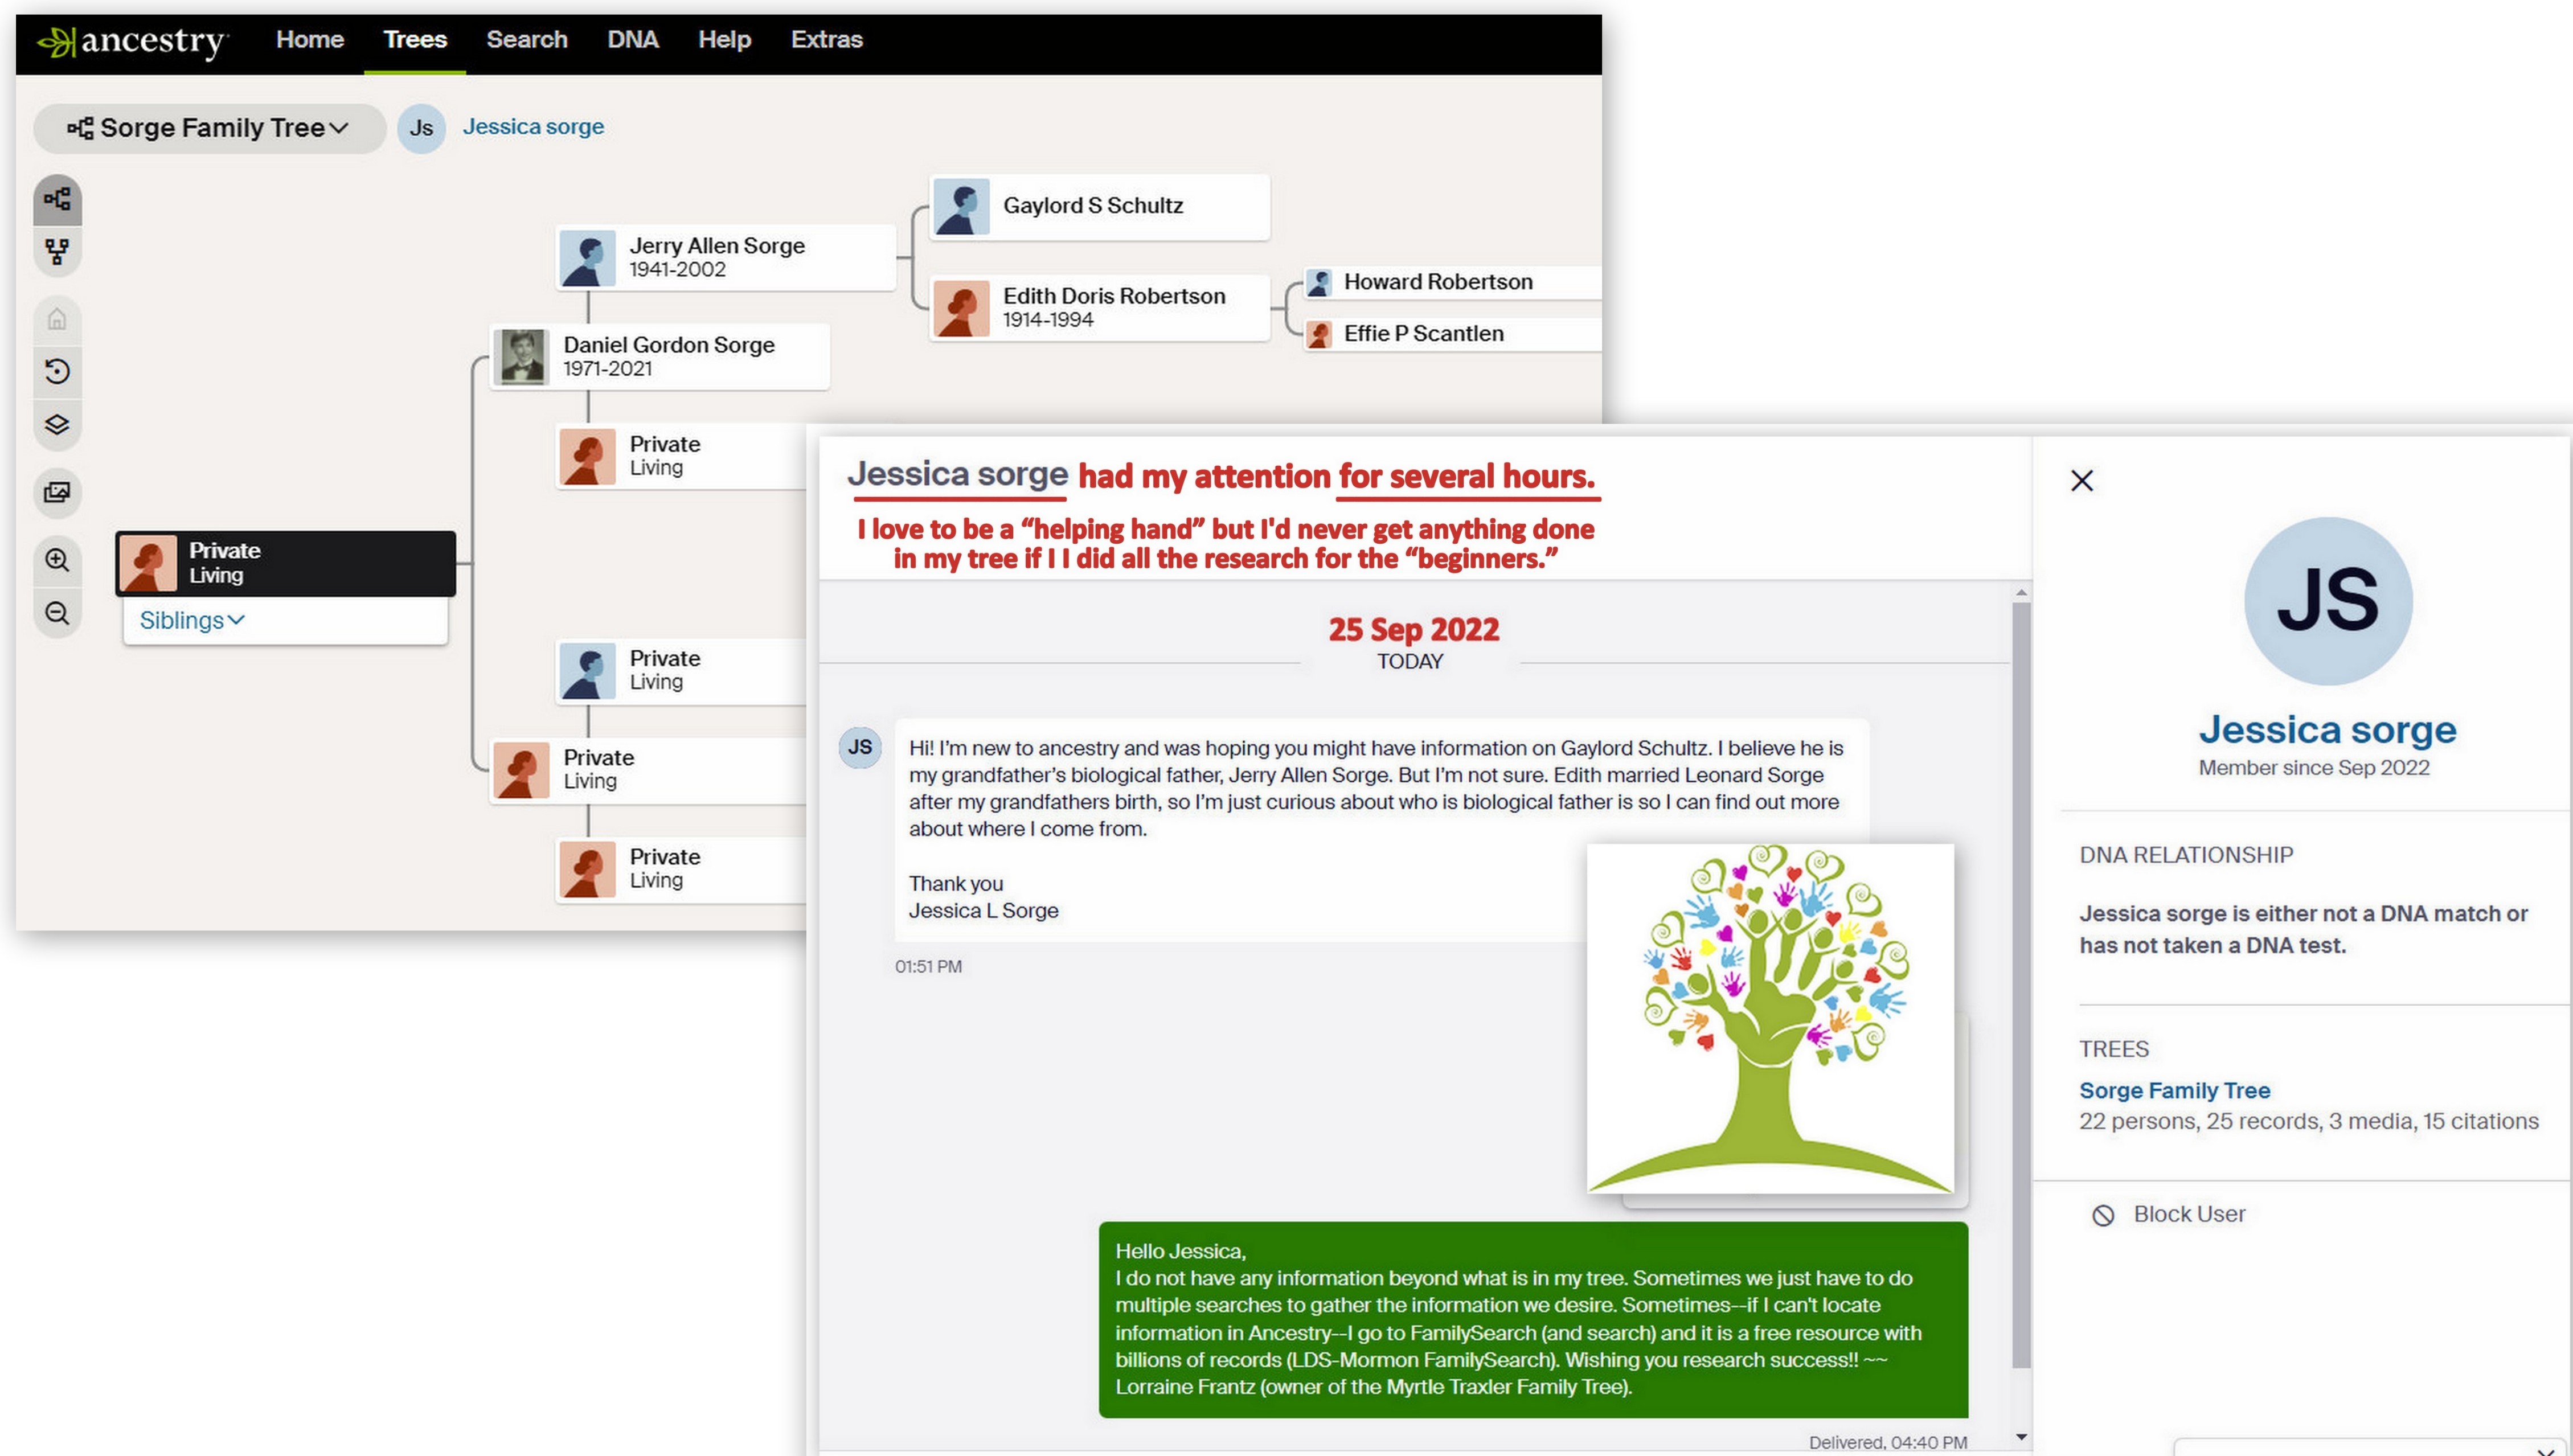Close the Jessica sorge profile panel
This screenshot has height=1456, width=2573.
[x=2081, y=481]
